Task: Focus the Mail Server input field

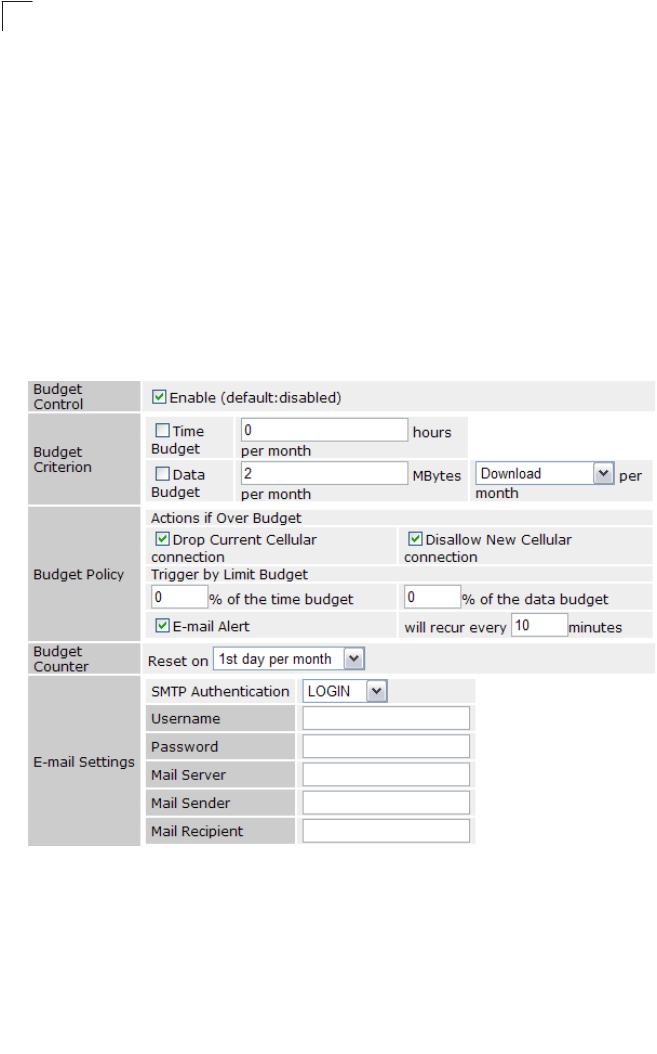Action: [386, 774]
